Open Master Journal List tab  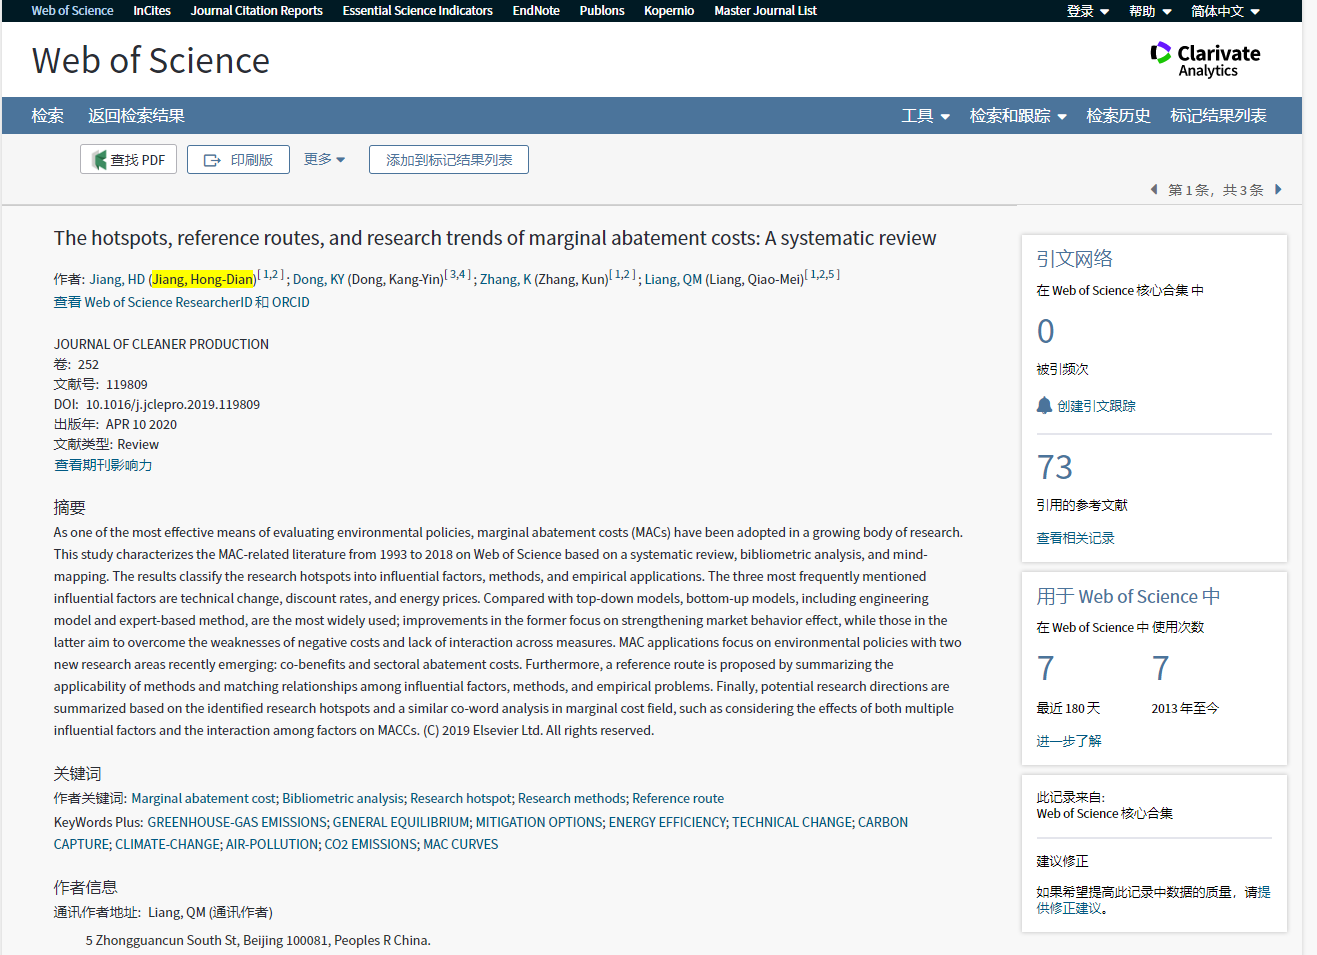[x=765, y=11]
